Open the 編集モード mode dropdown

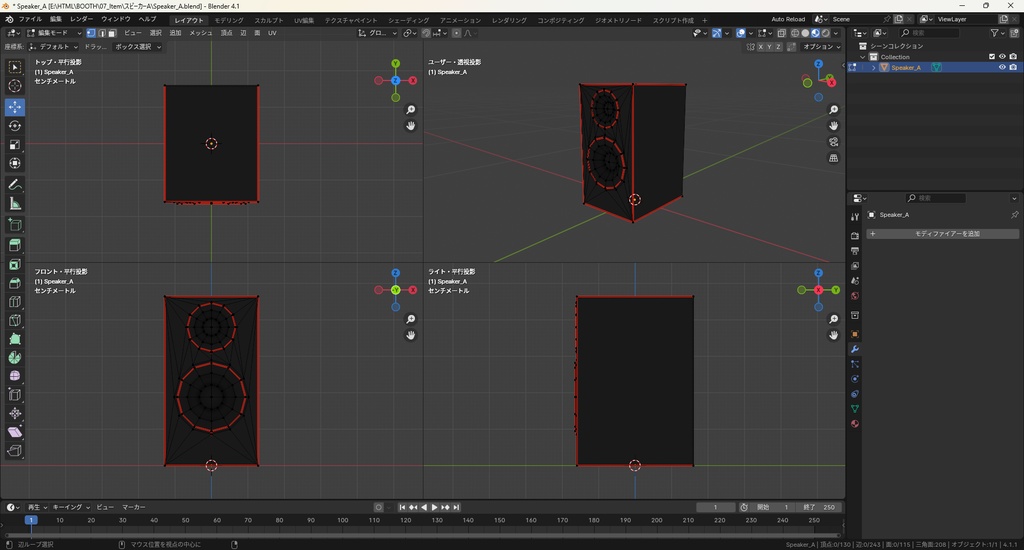point(55,33)
